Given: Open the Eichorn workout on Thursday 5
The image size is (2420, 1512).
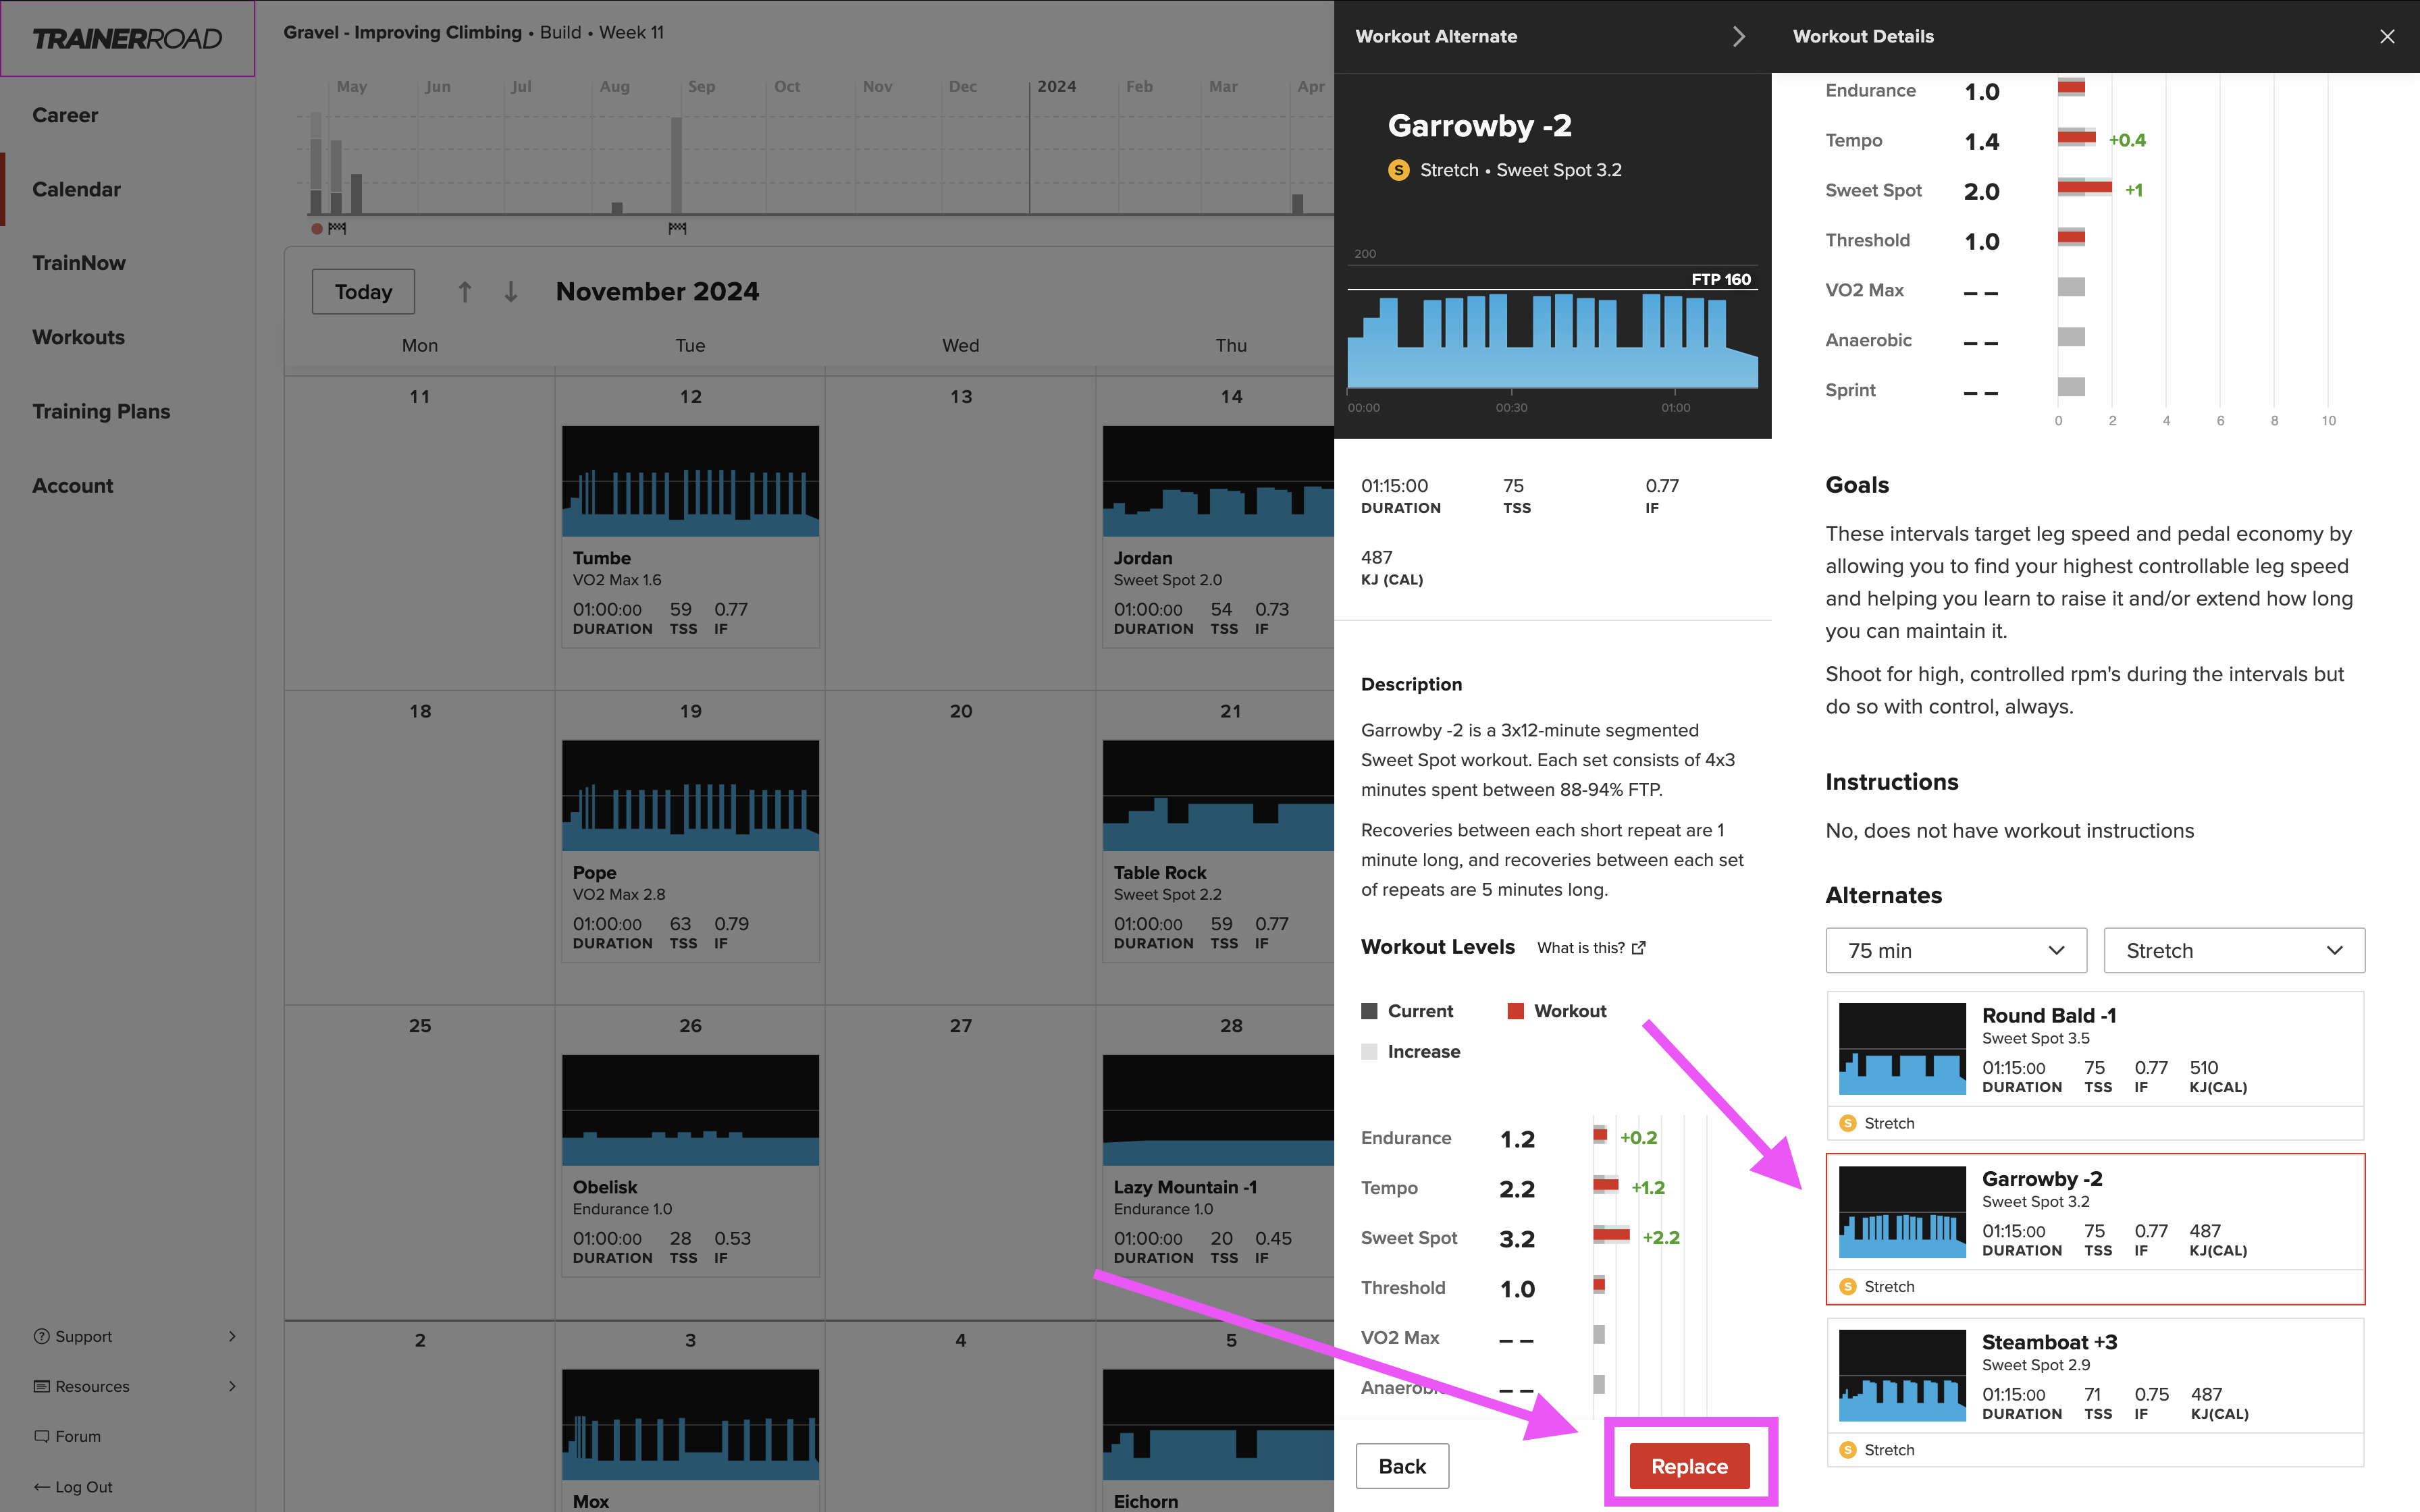Looking at the screenshot, I should [x=1218, y=1440].
